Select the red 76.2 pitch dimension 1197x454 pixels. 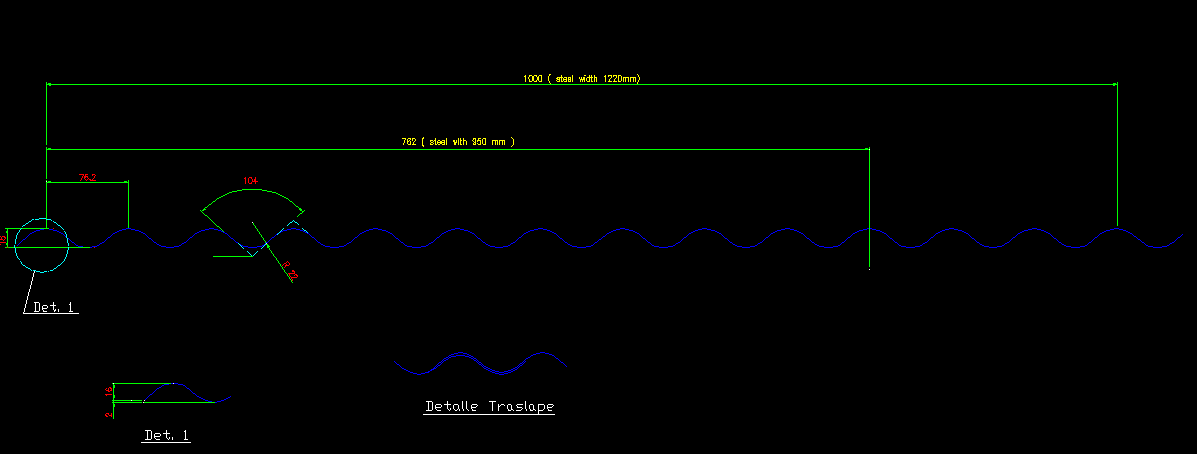(87, 177)
